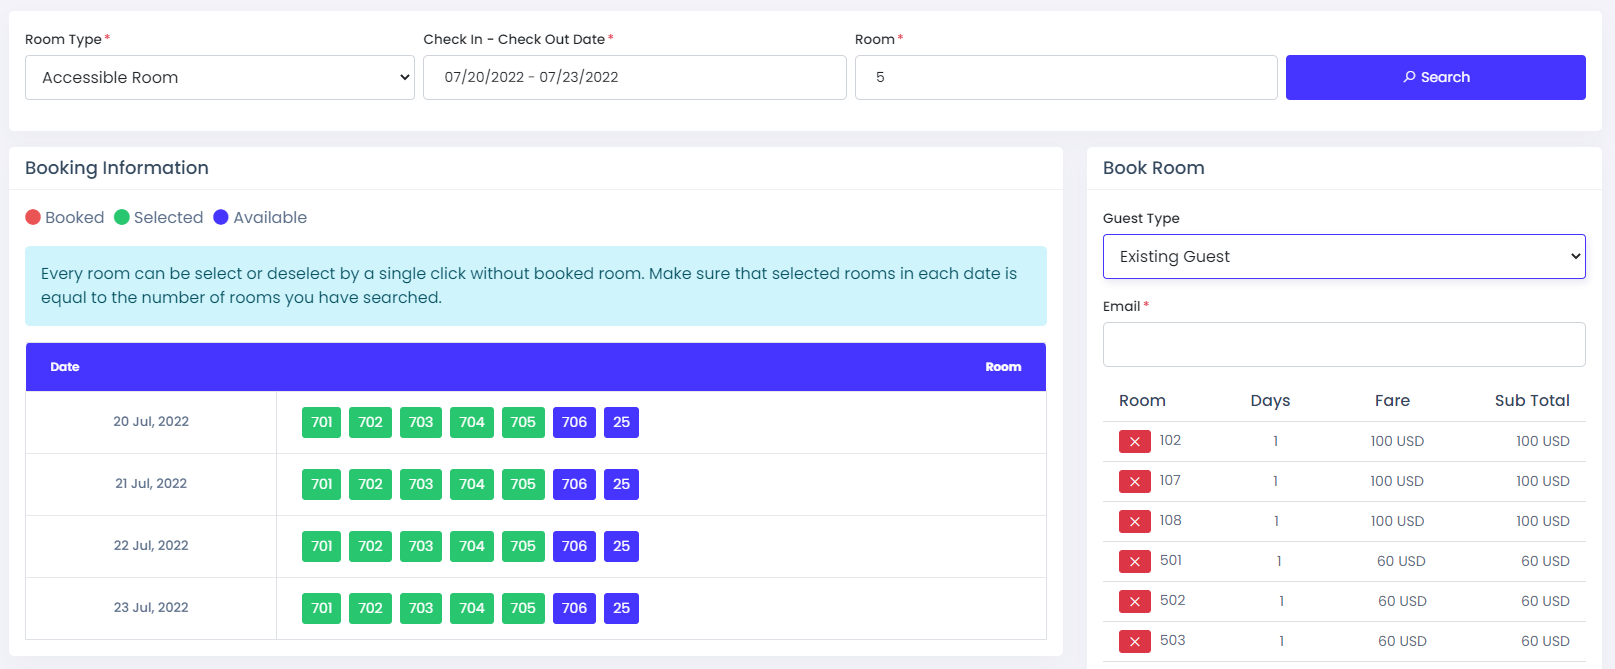Toggle room 704 on 22 Jul

[x=472, y=546]
